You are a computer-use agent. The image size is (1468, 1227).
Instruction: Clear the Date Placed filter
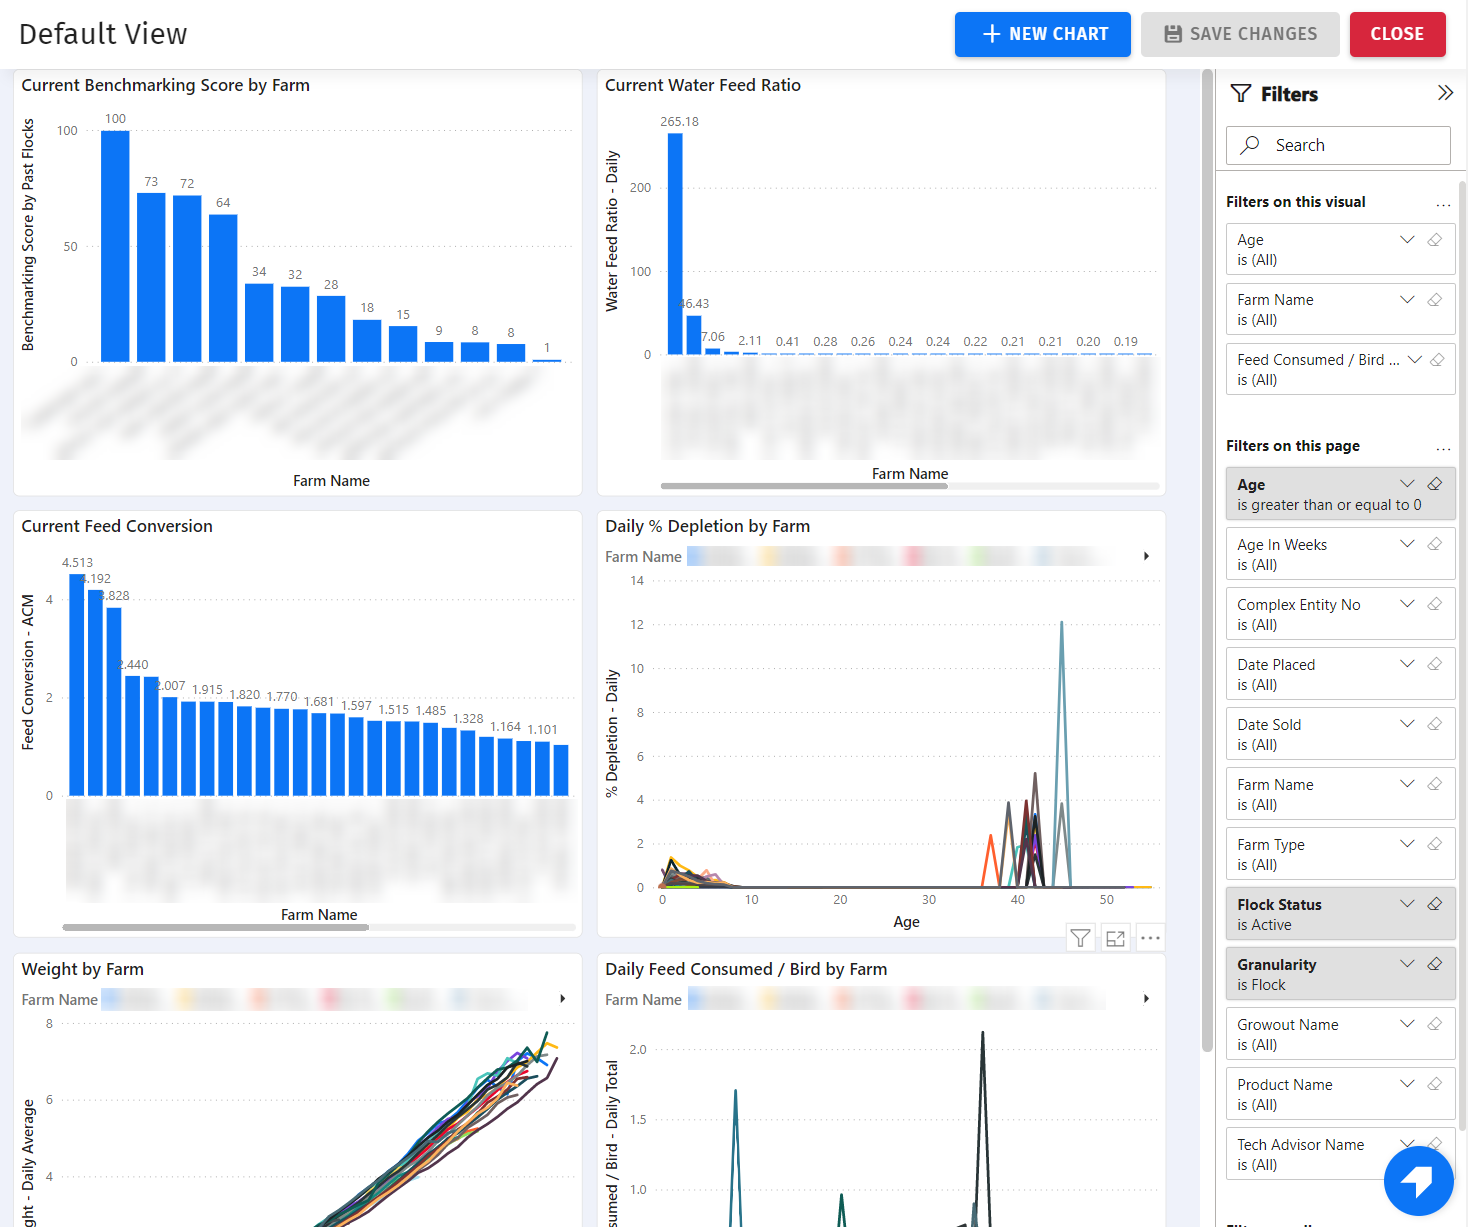click(x=1435, y=664)
